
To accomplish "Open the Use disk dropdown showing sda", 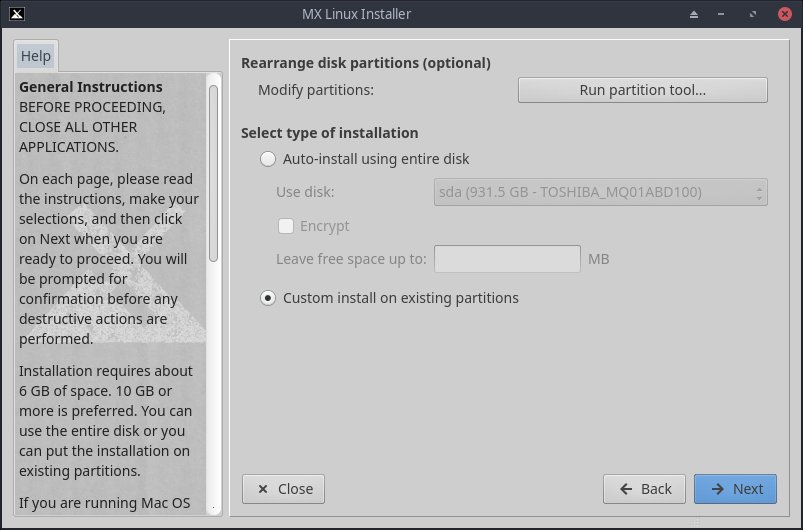I will click(x=601, y=192).
